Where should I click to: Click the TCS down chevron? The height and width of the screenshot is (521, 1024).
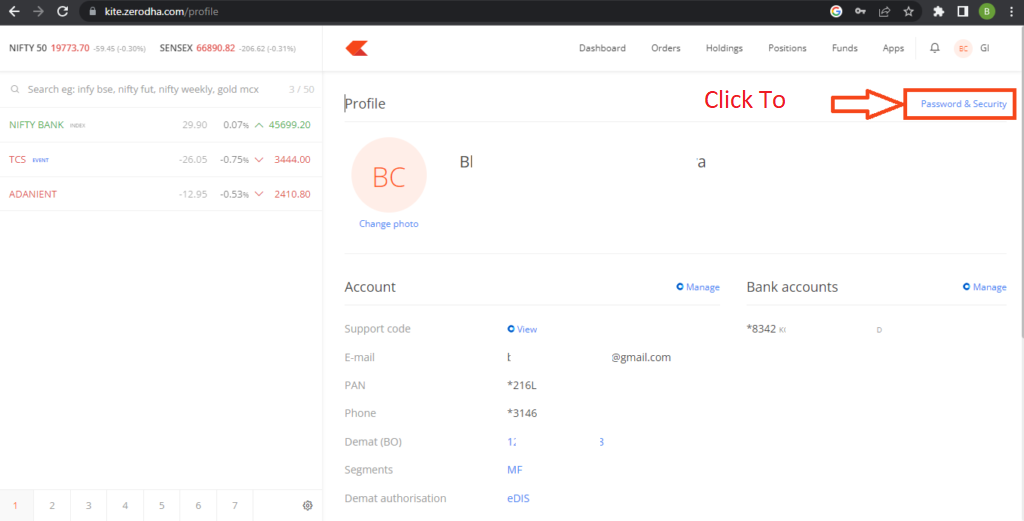(x=259, y=159)
